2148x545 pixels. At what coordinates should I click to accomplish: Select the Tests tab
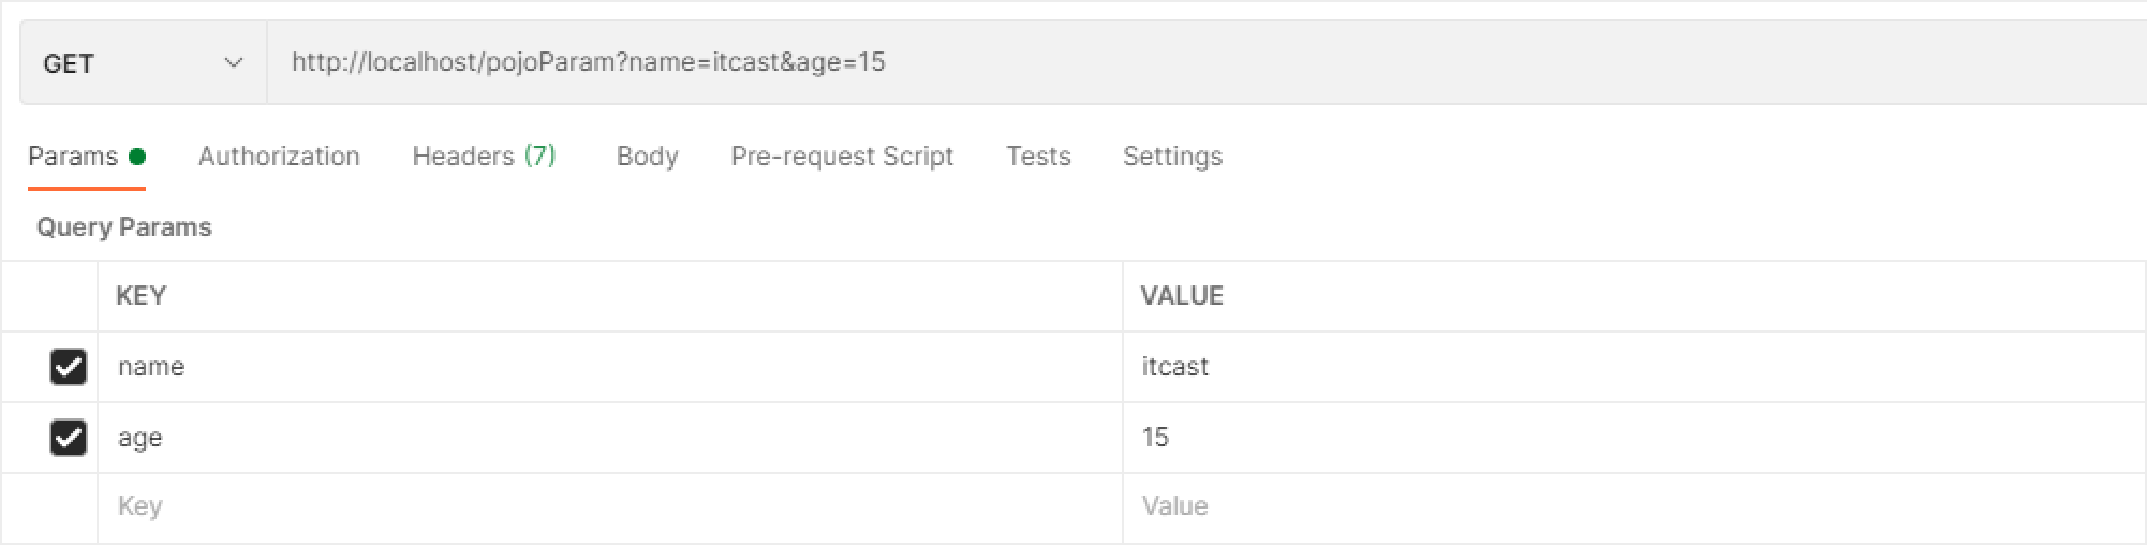tap(1038, 157)
